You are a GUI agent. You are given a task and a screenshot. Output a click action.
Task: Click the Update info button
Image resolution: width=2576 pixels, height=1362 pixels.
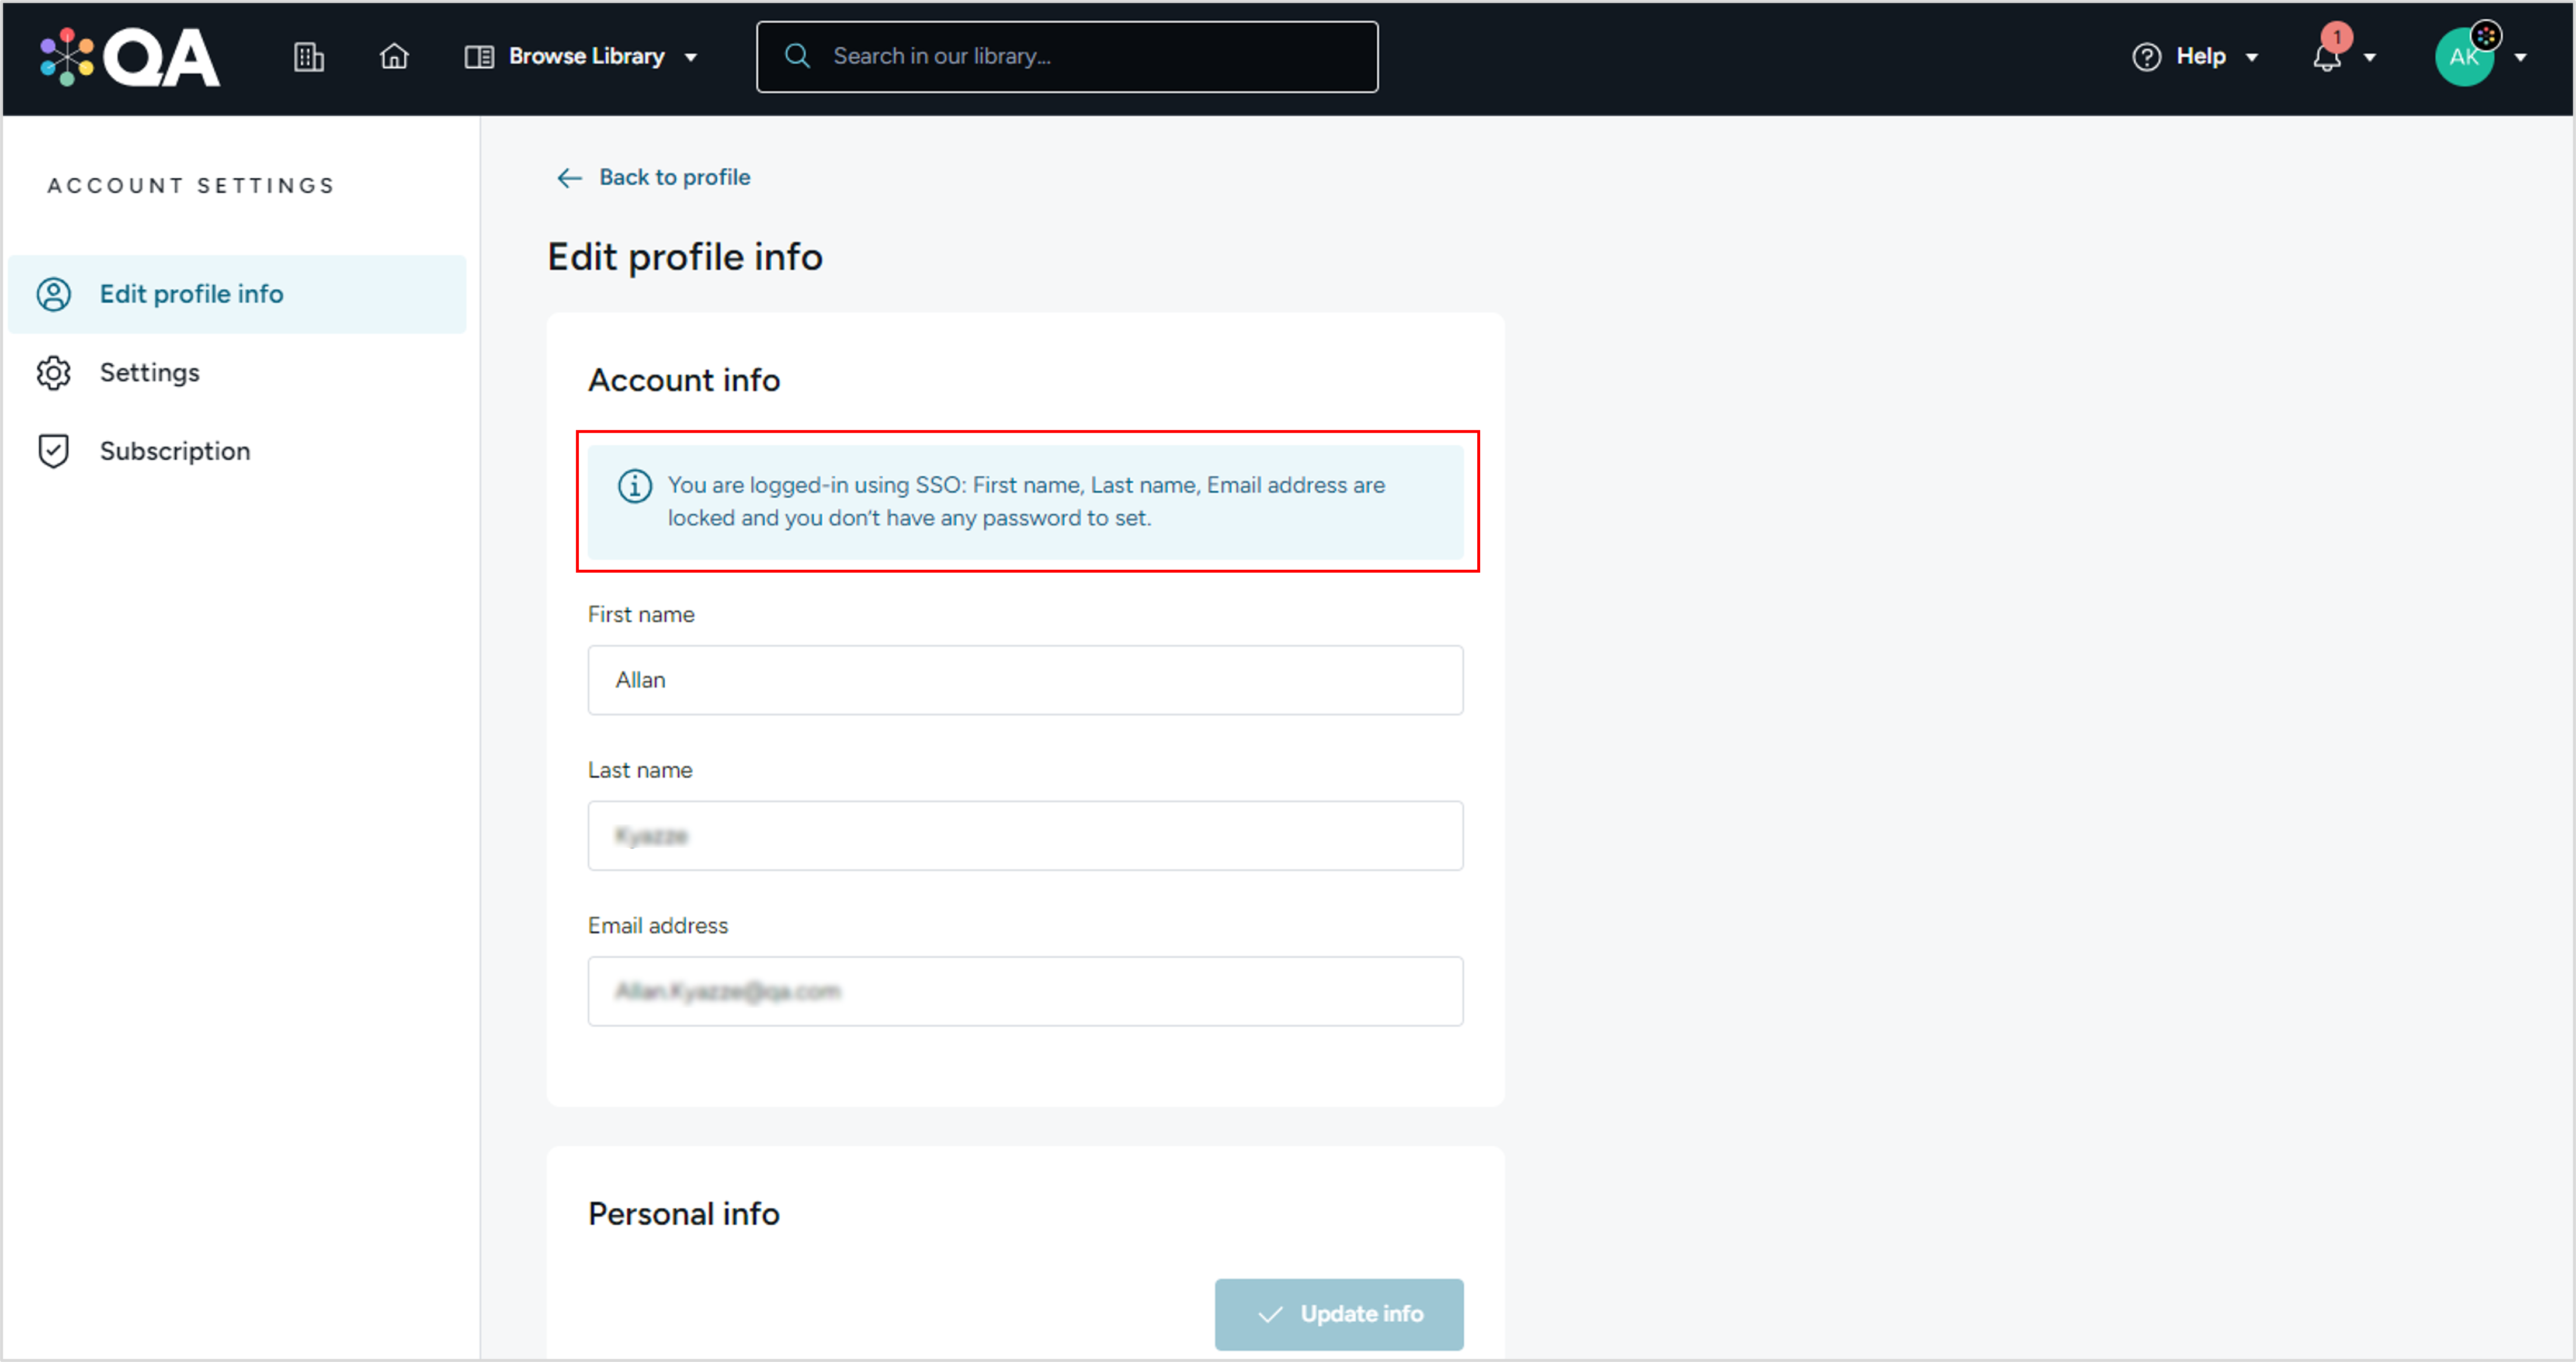[x=1339, y=1315]
